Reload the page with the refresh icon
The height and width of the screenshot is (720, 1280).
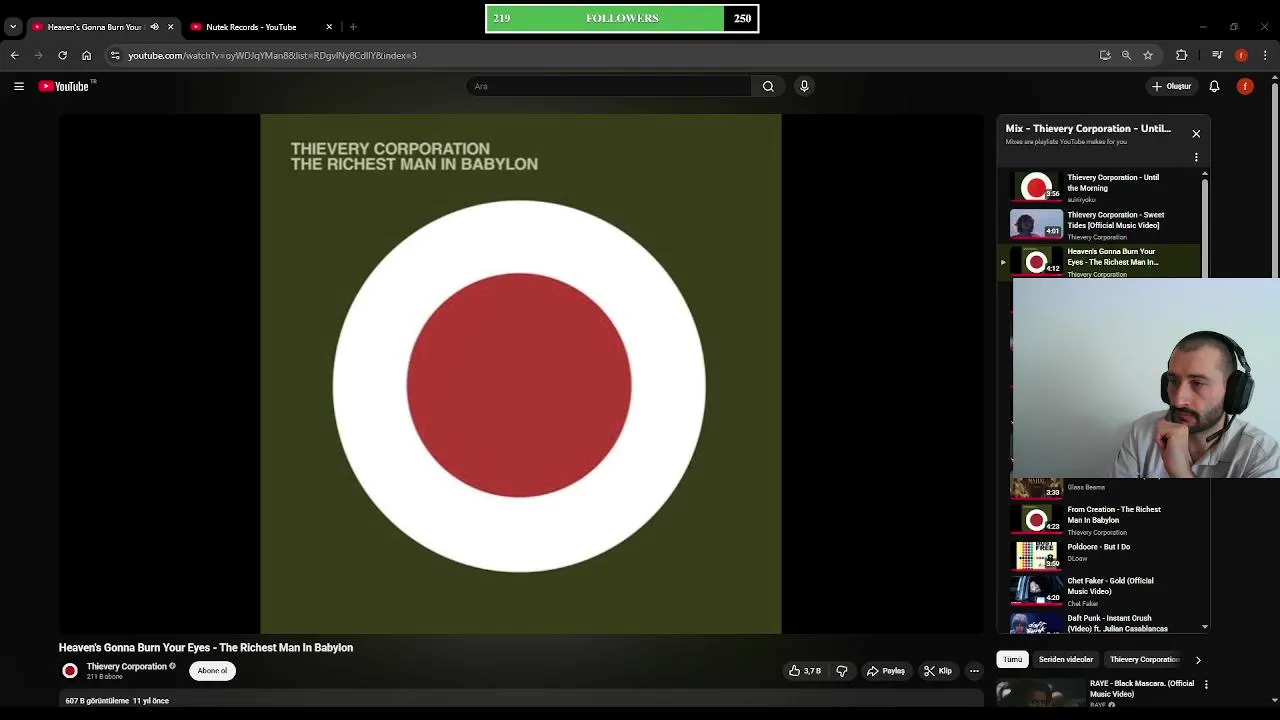pos(62,55)
